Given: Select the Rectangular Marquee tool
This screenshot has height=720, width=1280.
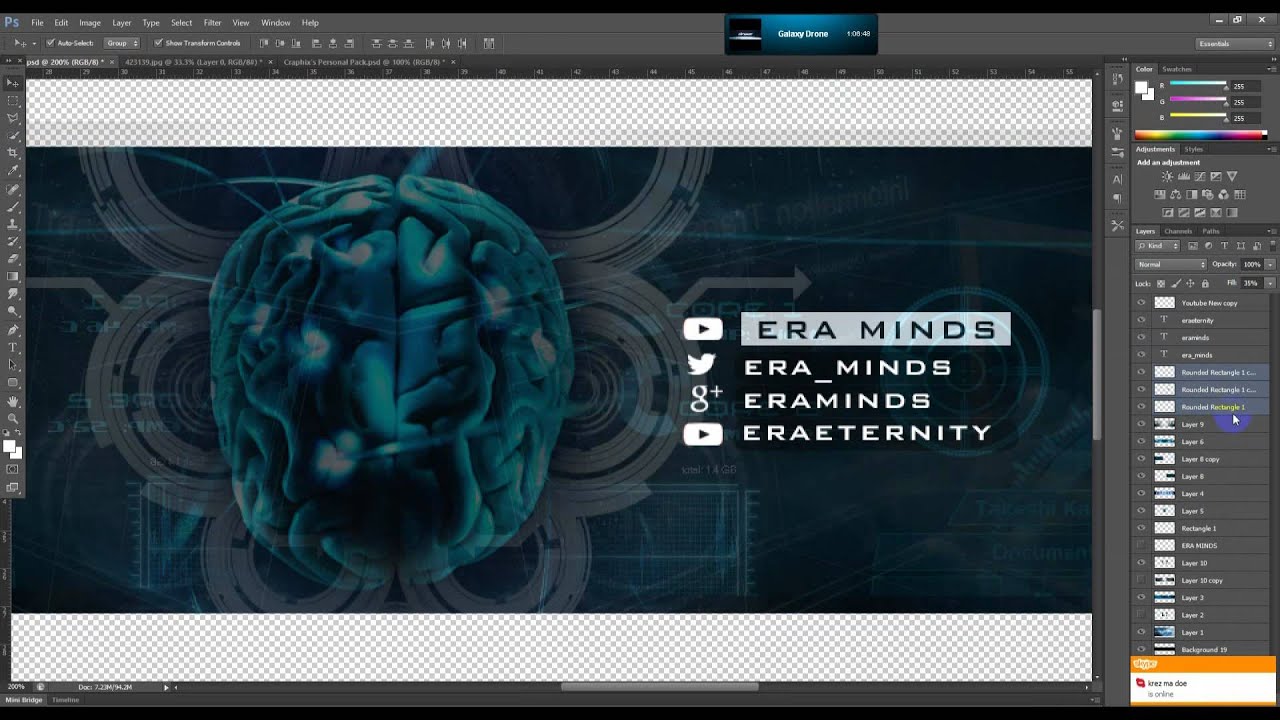Looking at the screenshot, I should click(x=13, y=101).
